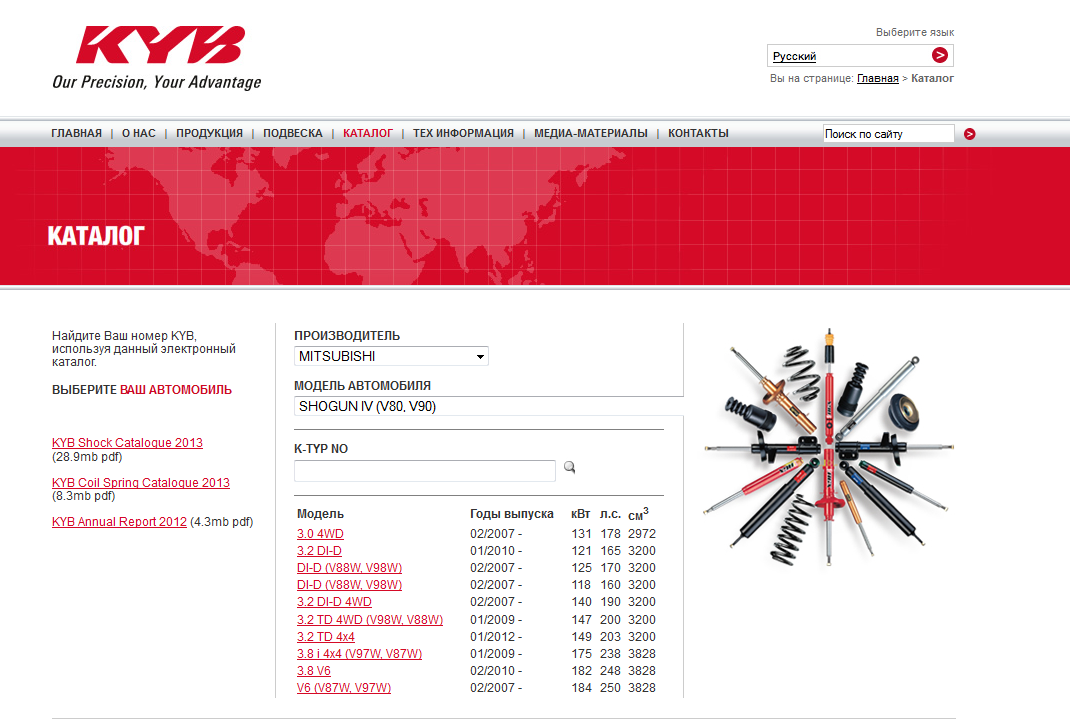Screen dimensions: 1070x721
Task: Open the ПРОДУКЦИЯ menu item
Action: pos(209,133)
